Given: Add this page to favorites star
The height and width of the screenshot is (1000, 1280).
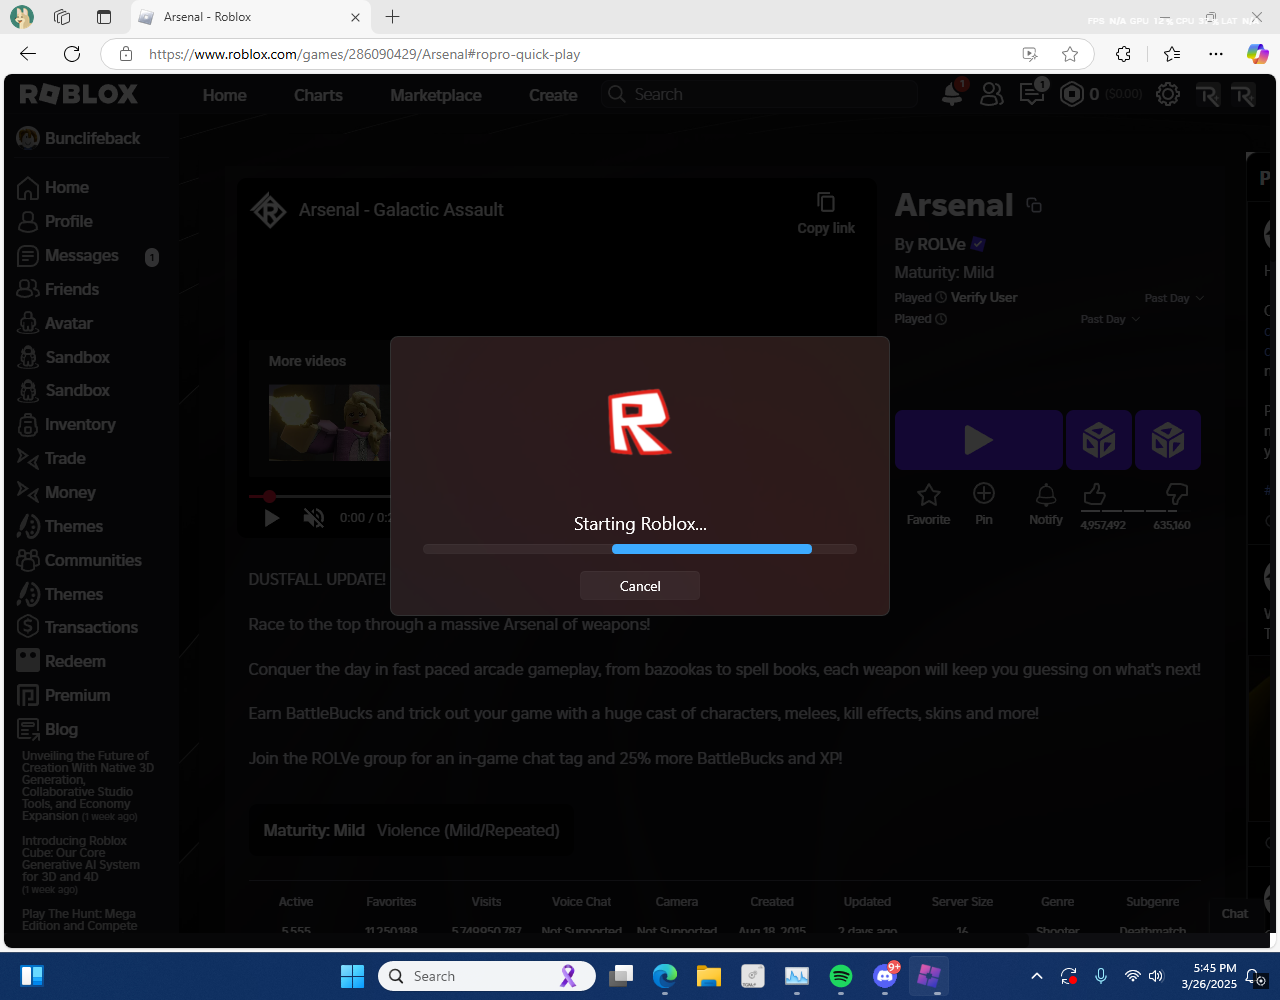Looking at the screenshot, I should point(1070,54).
